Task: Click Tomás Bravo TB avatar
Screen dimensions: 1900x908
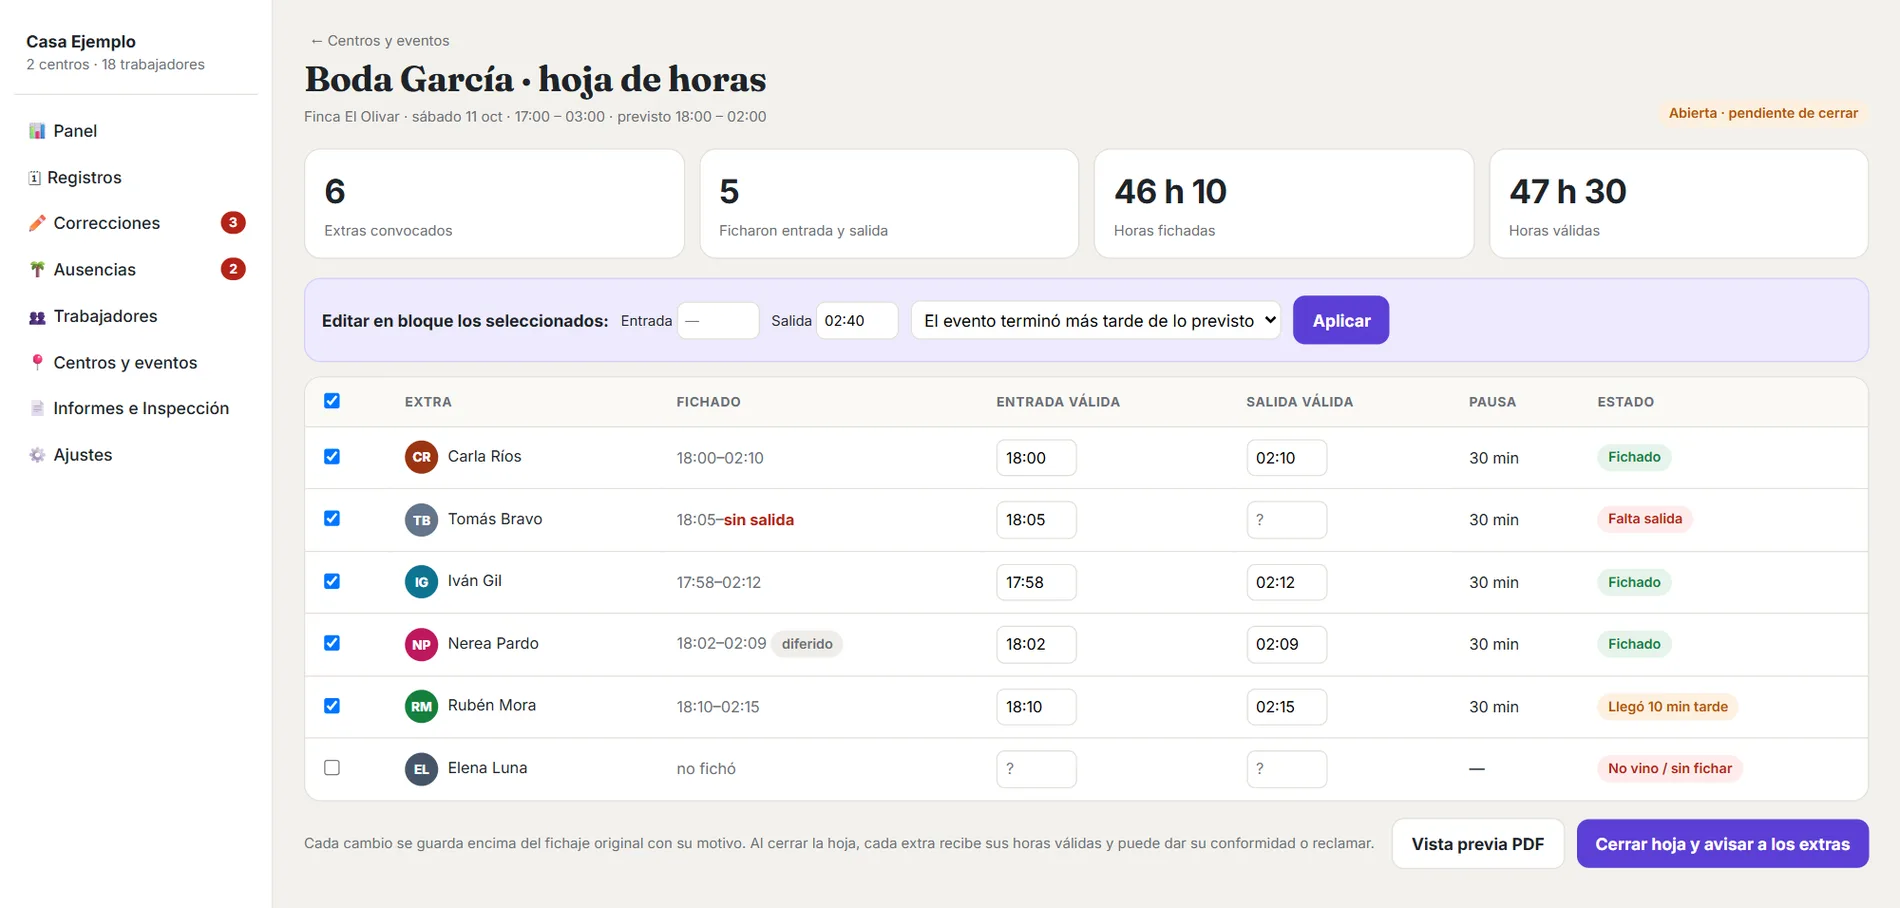Action: (x=421, y=520)
